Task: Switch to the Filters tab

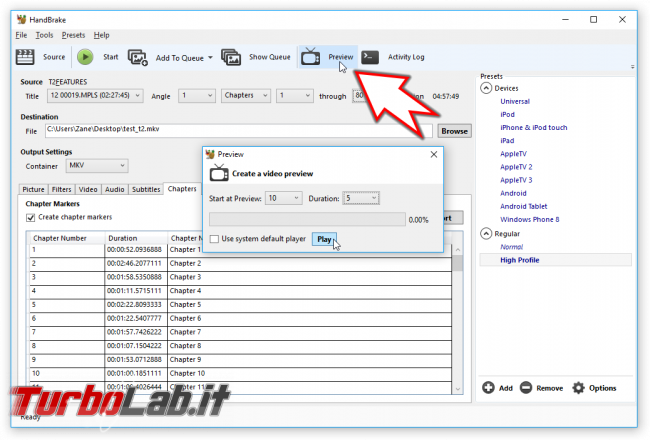Action: [61, 189]
